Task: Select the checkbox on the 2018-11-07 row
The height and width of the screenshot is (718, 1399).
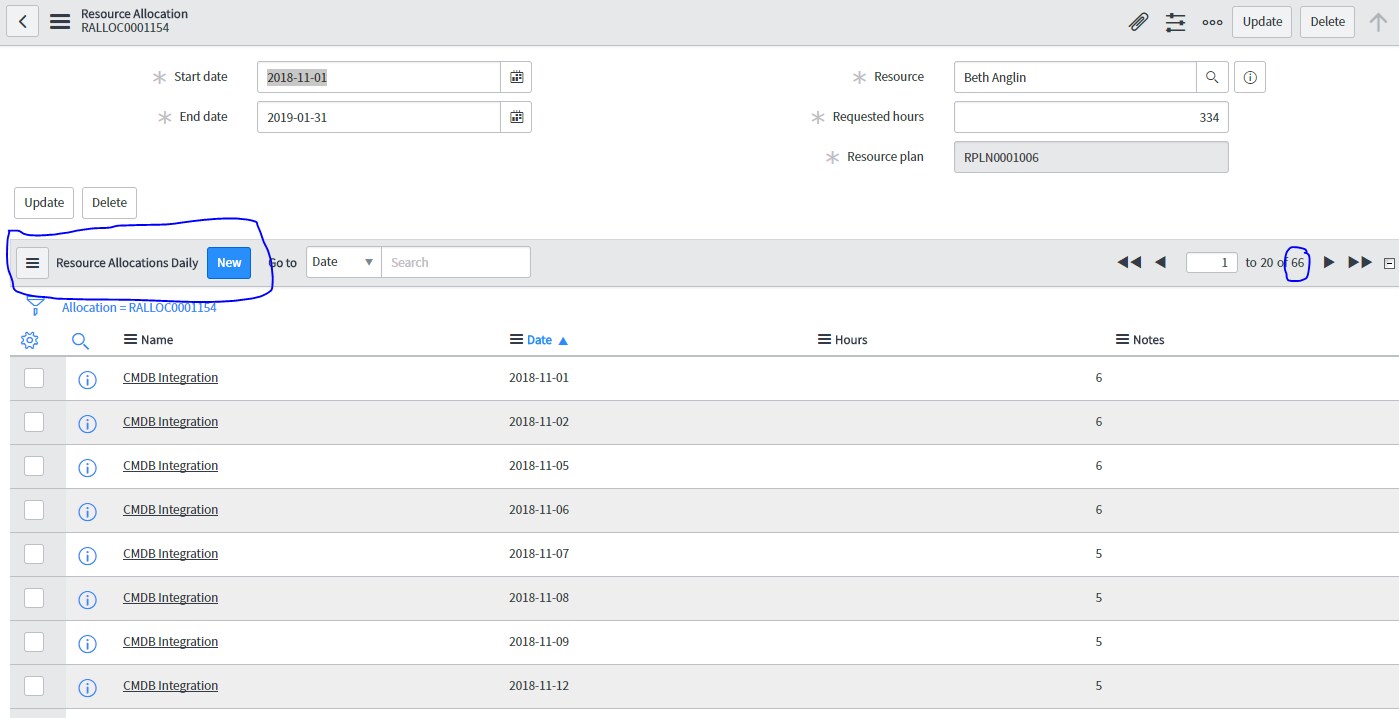Action: point(33,554)
